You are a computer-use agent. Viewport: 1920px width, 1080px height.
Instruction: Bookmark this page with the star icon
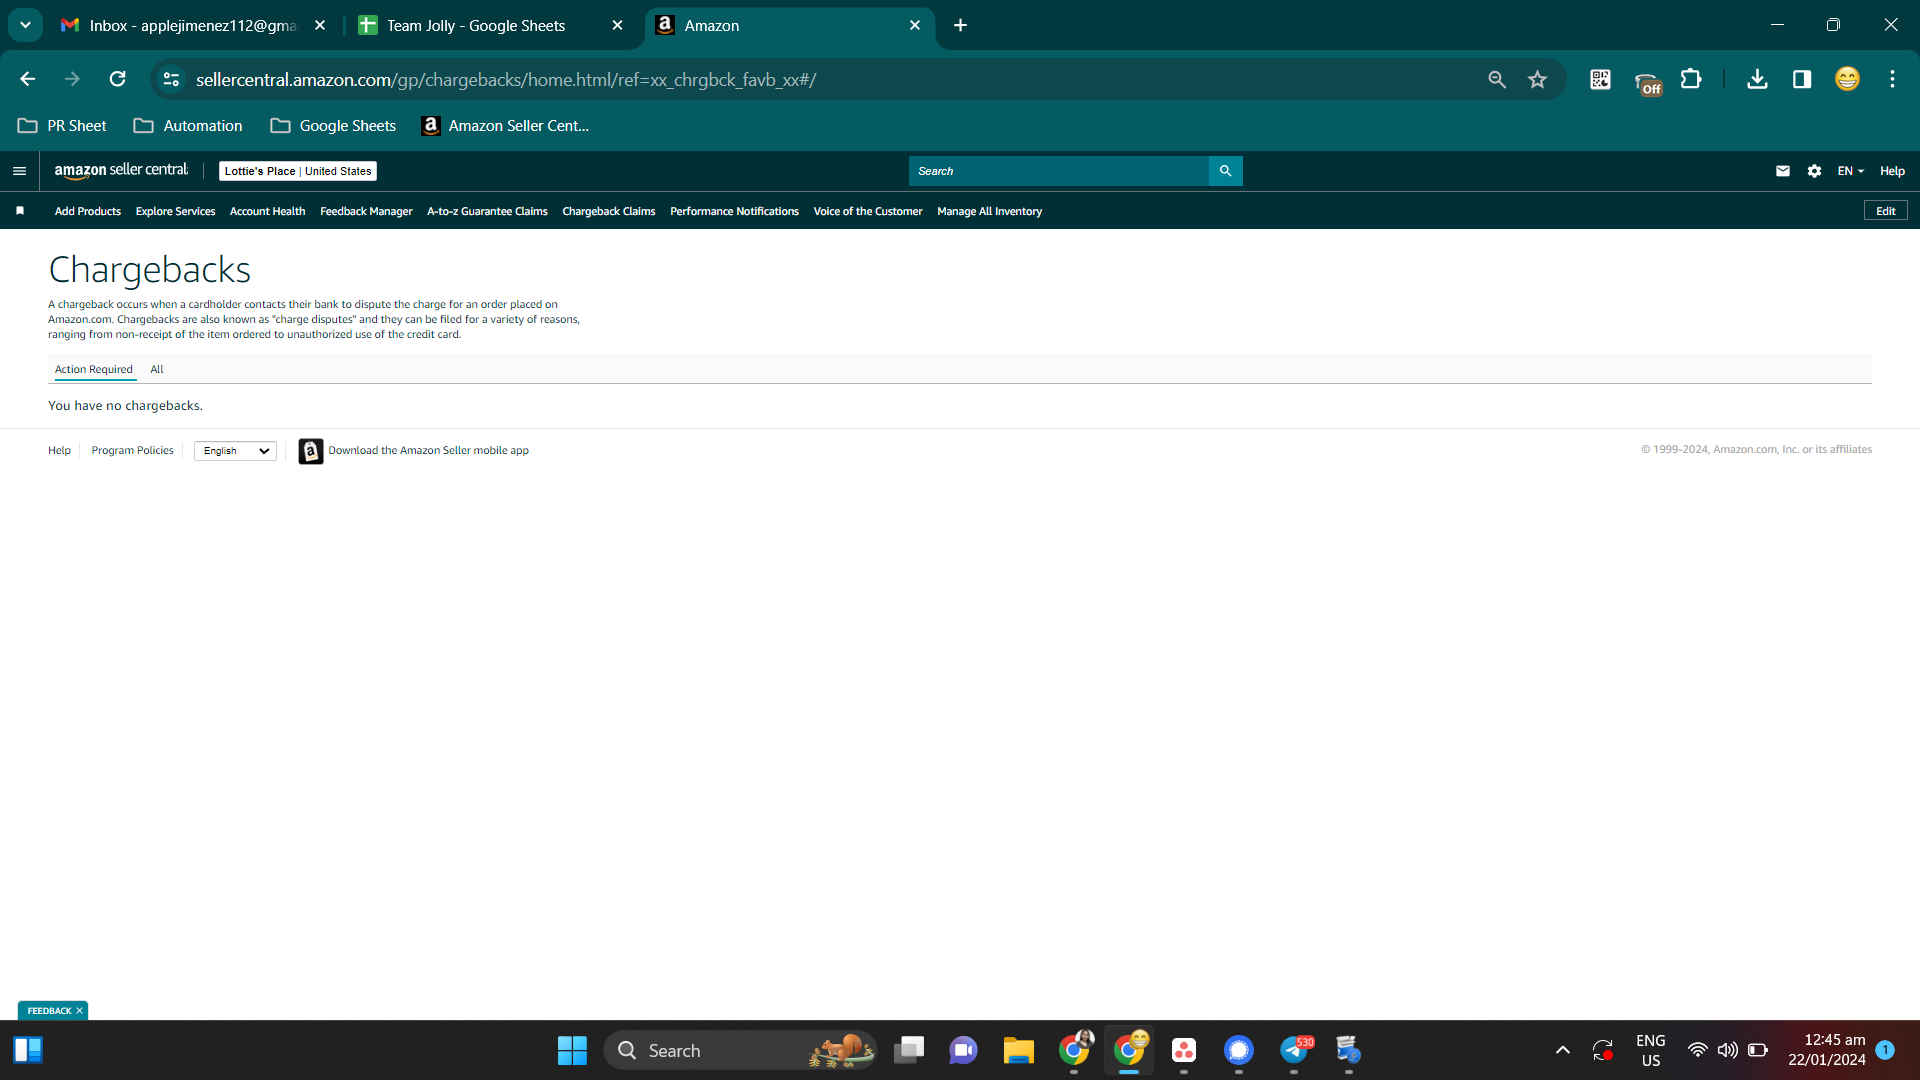pos(1538,79)
